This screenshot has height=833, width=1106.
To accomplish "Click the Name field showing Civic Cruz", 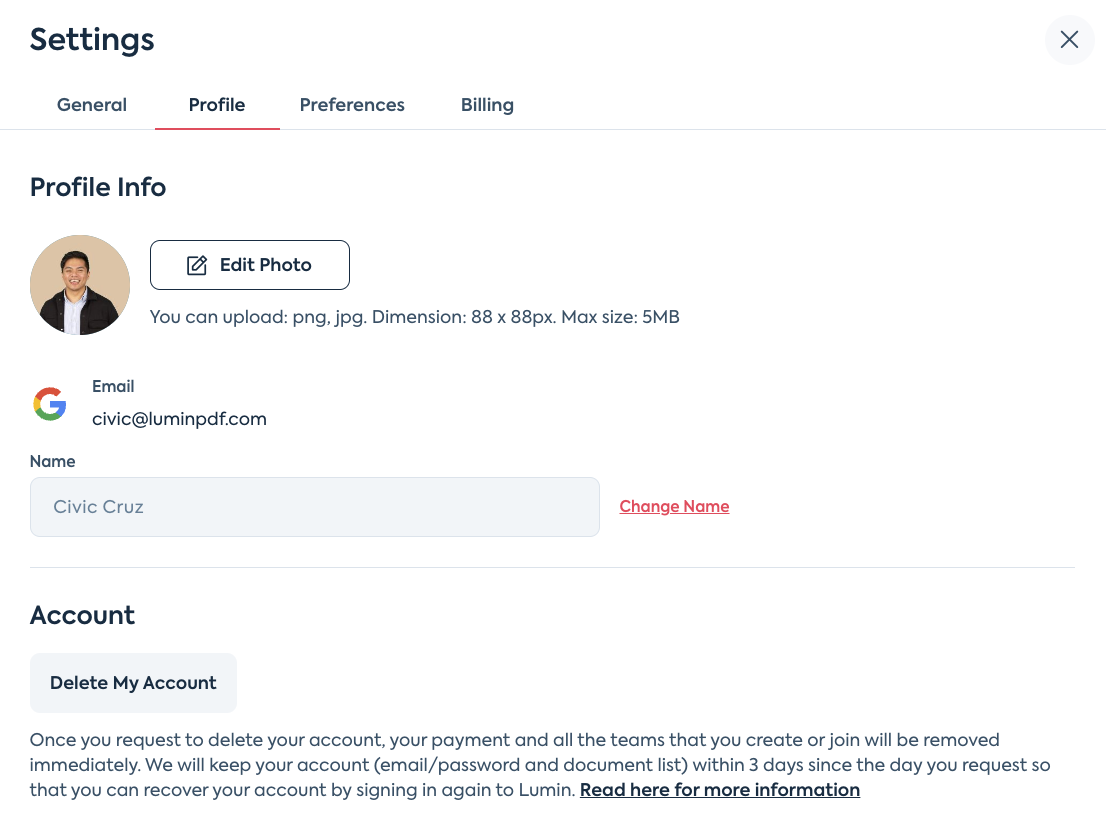I will click(315, 507).
